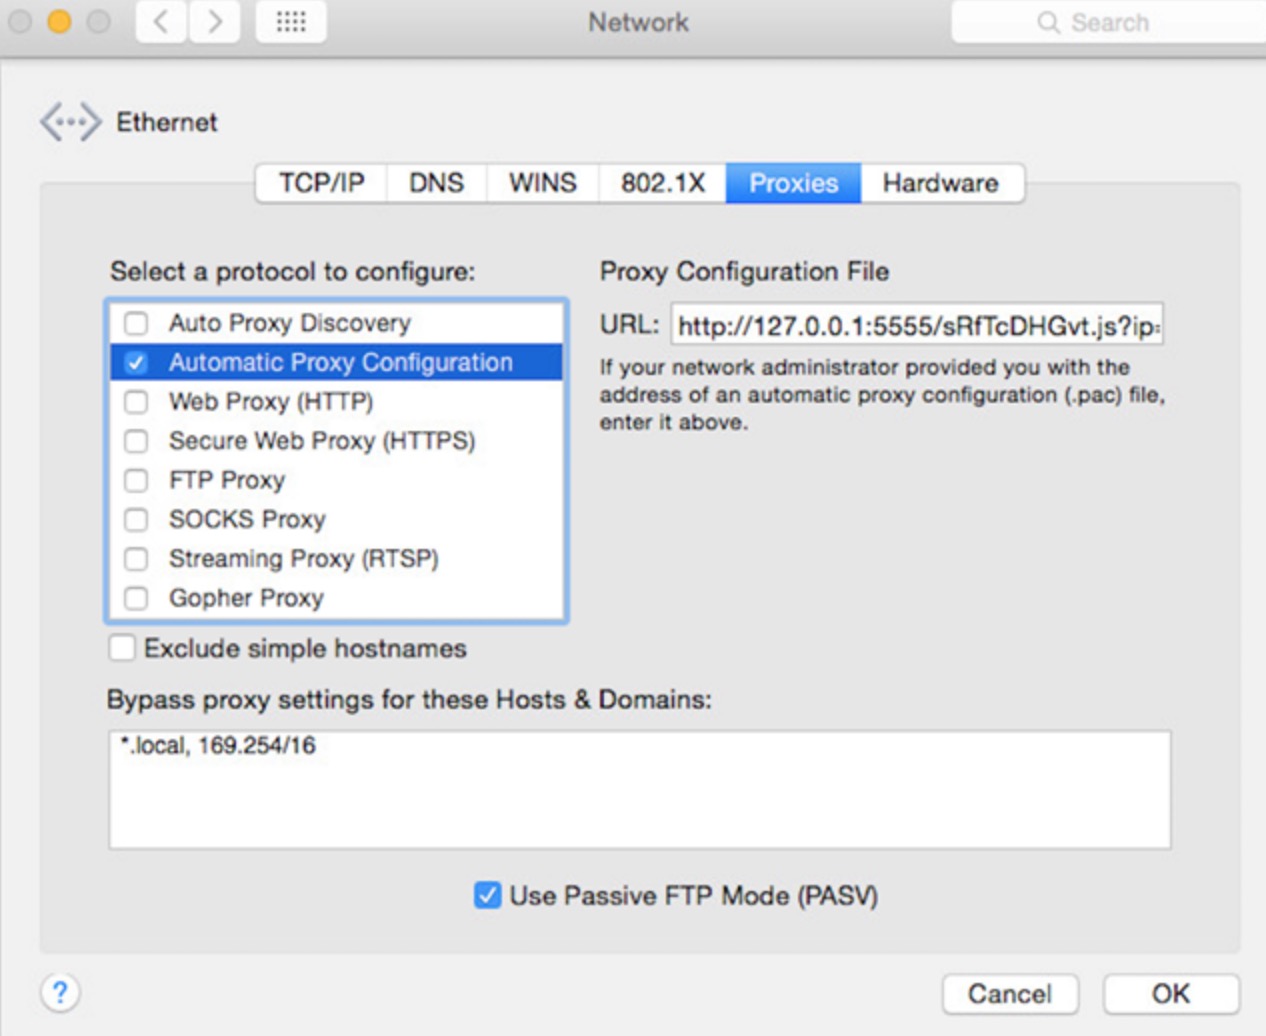Go back with the left arrow button

161,22
